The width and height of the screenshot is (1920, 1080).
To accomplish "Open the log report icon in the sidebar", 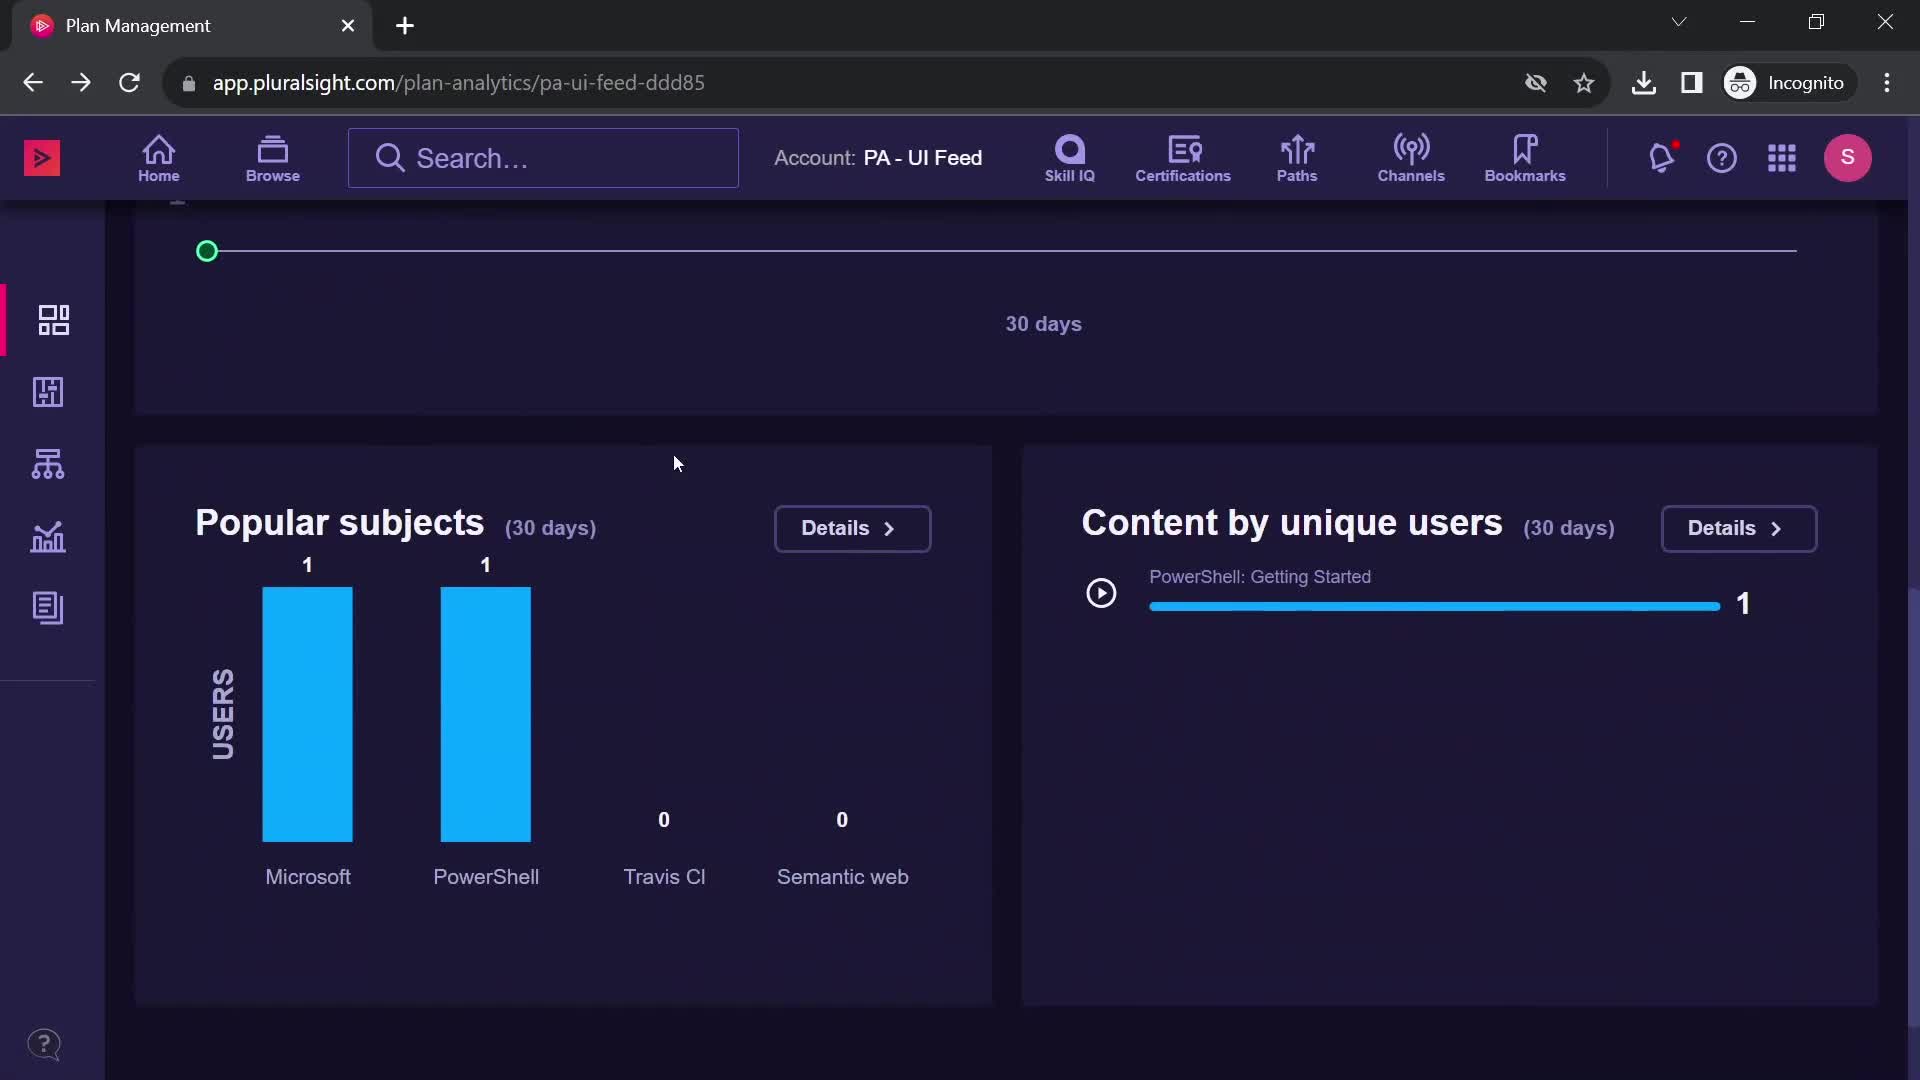I will (48, 608).
